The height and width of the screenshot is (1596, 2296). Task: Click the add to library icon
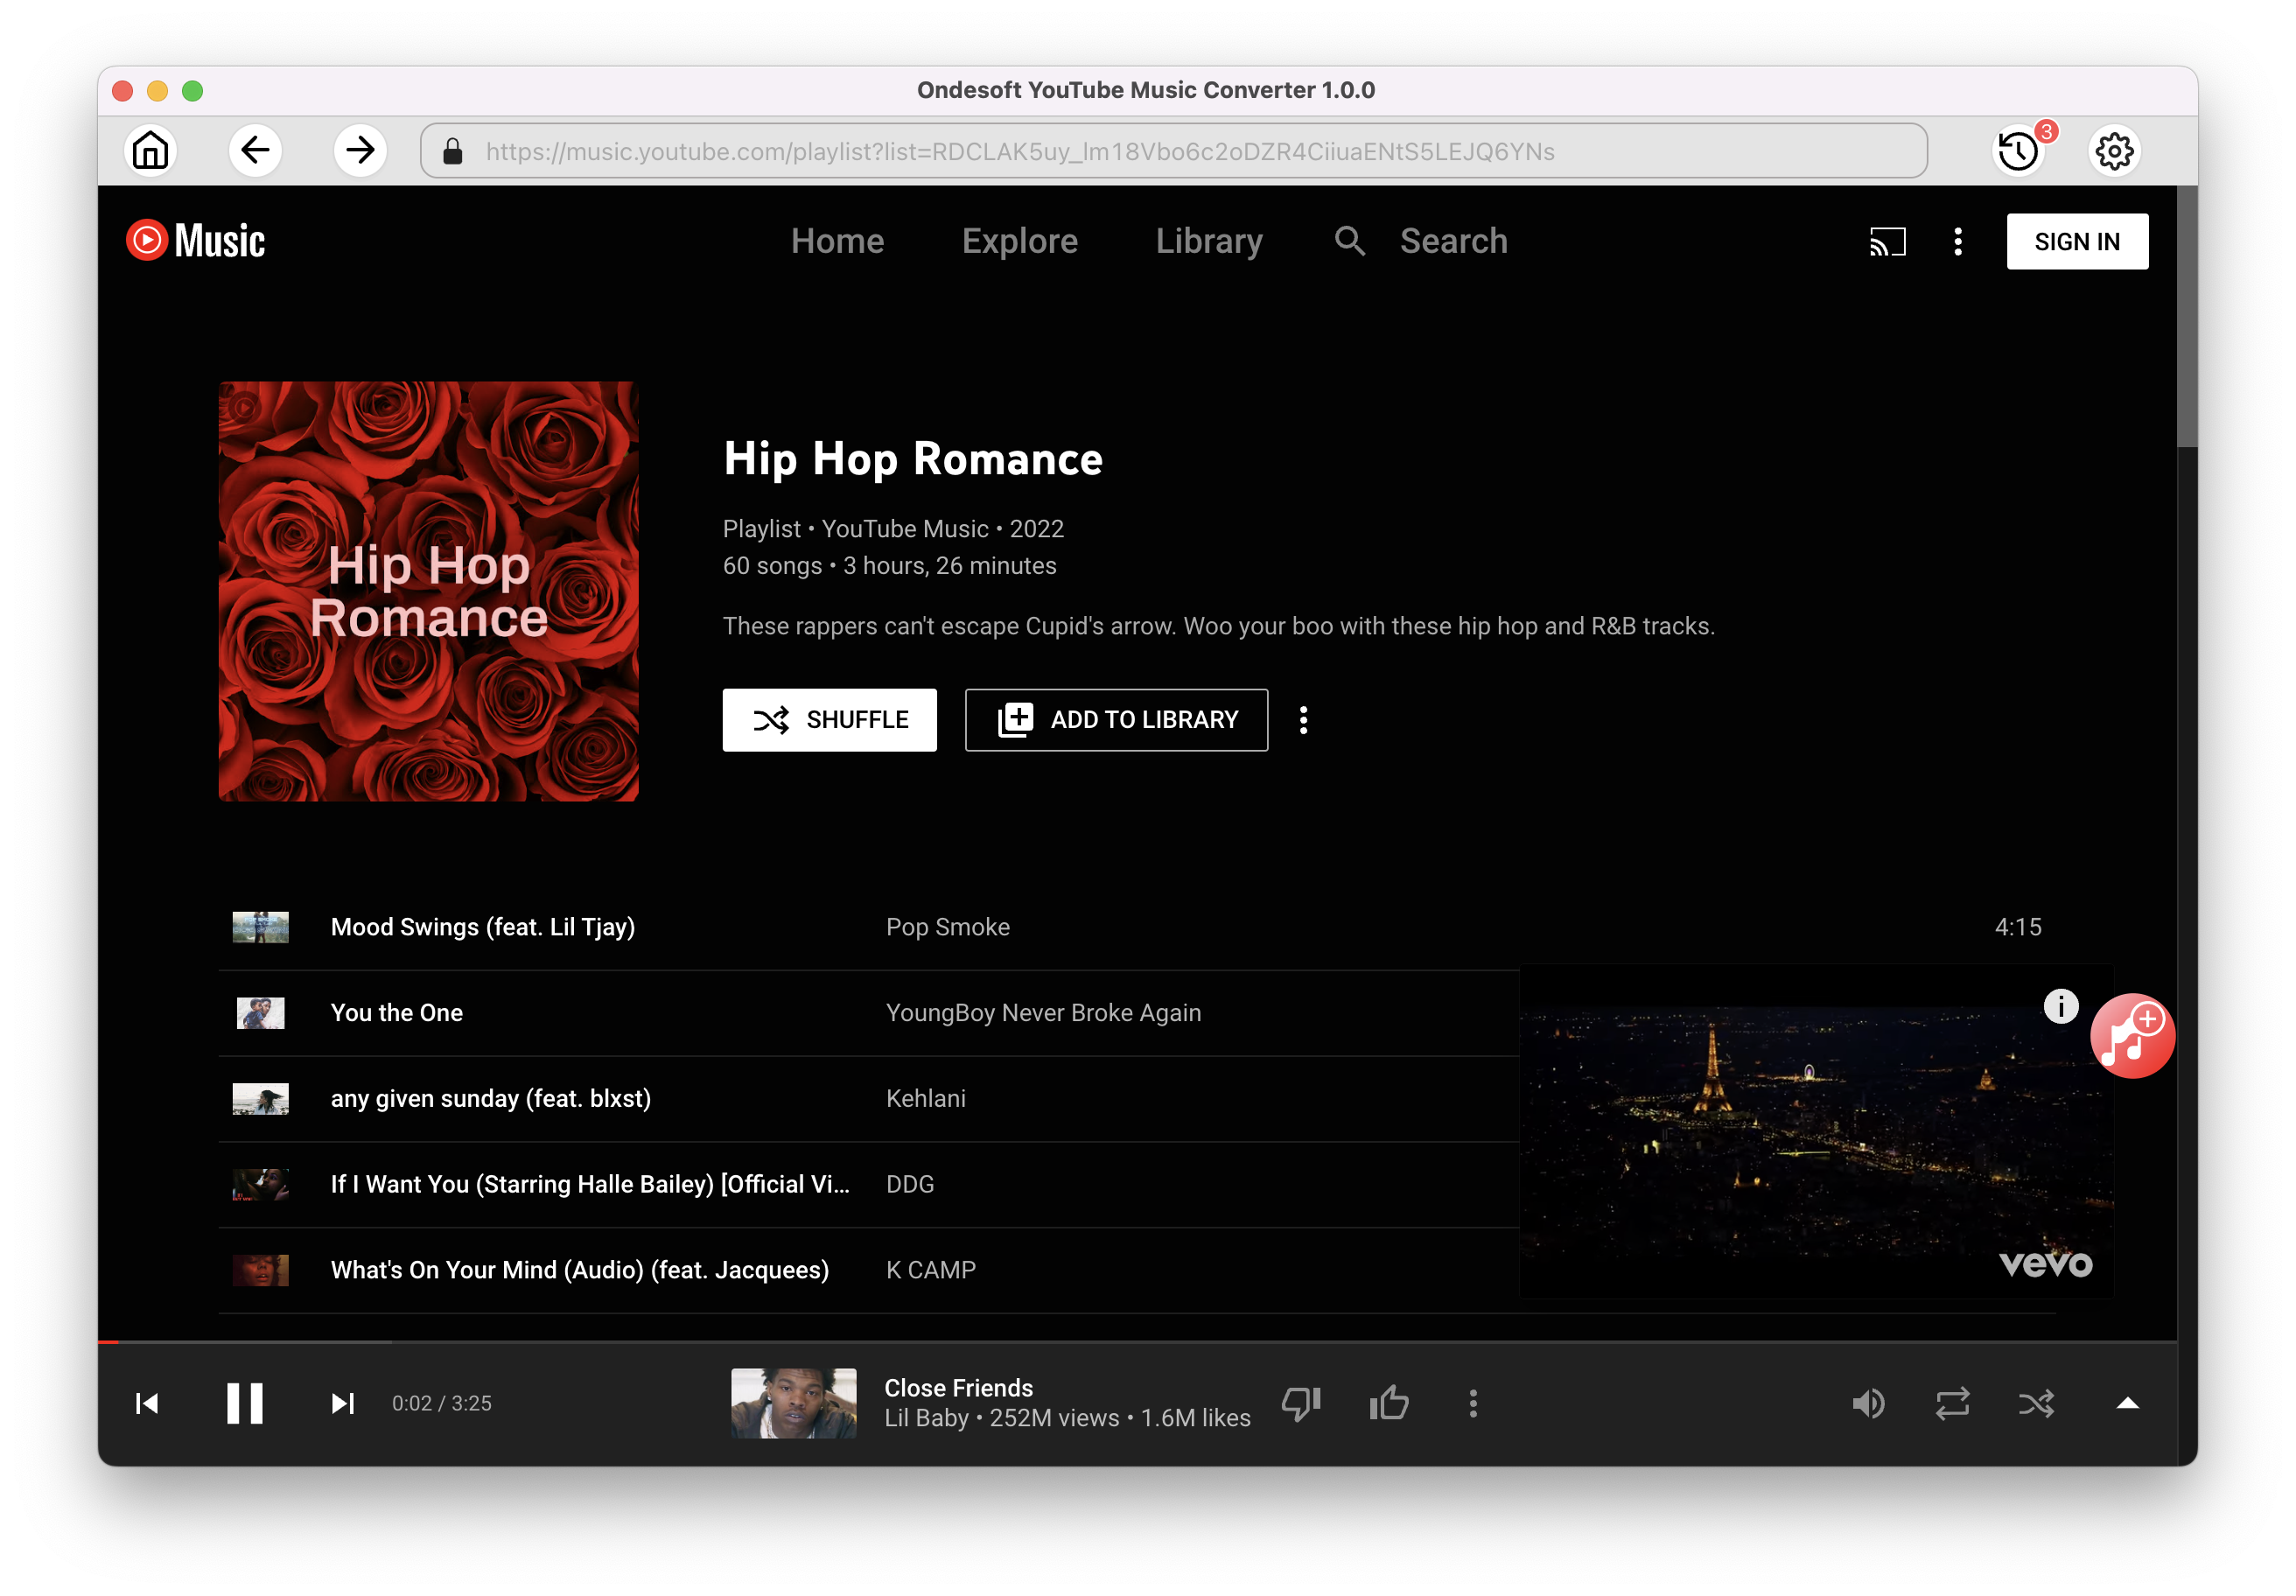(1011, 720)
